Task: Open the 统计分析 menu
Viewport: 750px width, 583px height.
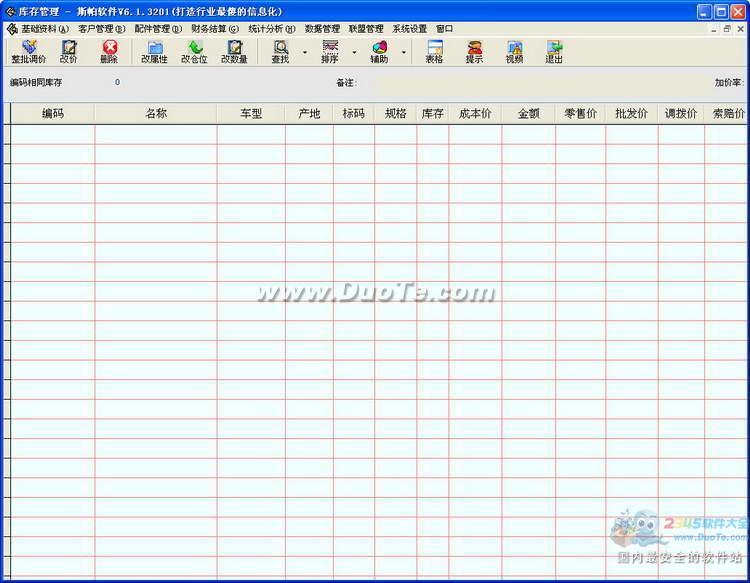Action: [271, 29]
